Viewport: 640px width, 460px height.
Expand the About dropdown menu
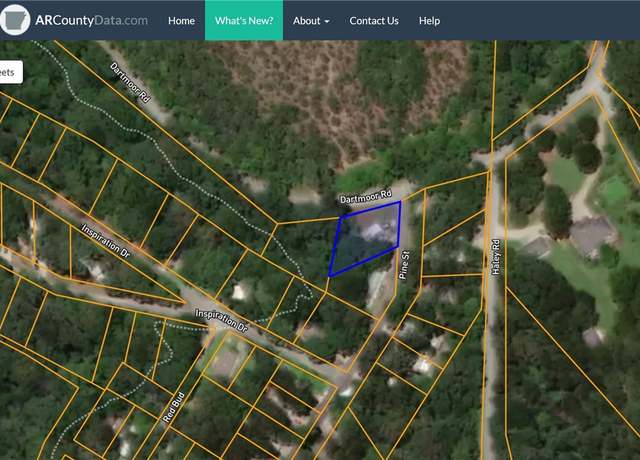pos(311,20)
